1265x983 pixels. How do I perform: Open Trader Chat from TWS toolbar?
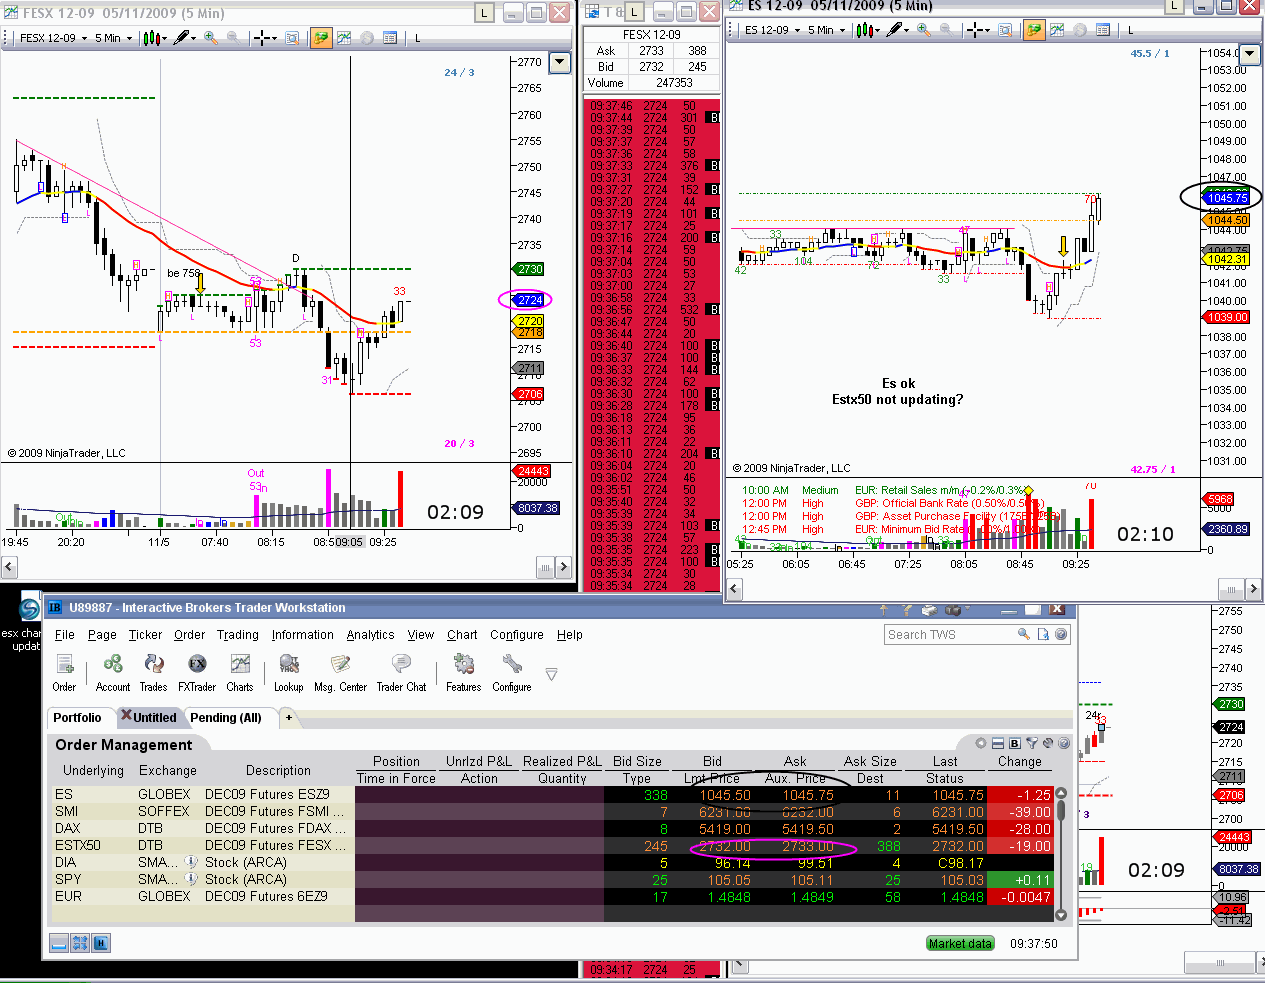401,672
